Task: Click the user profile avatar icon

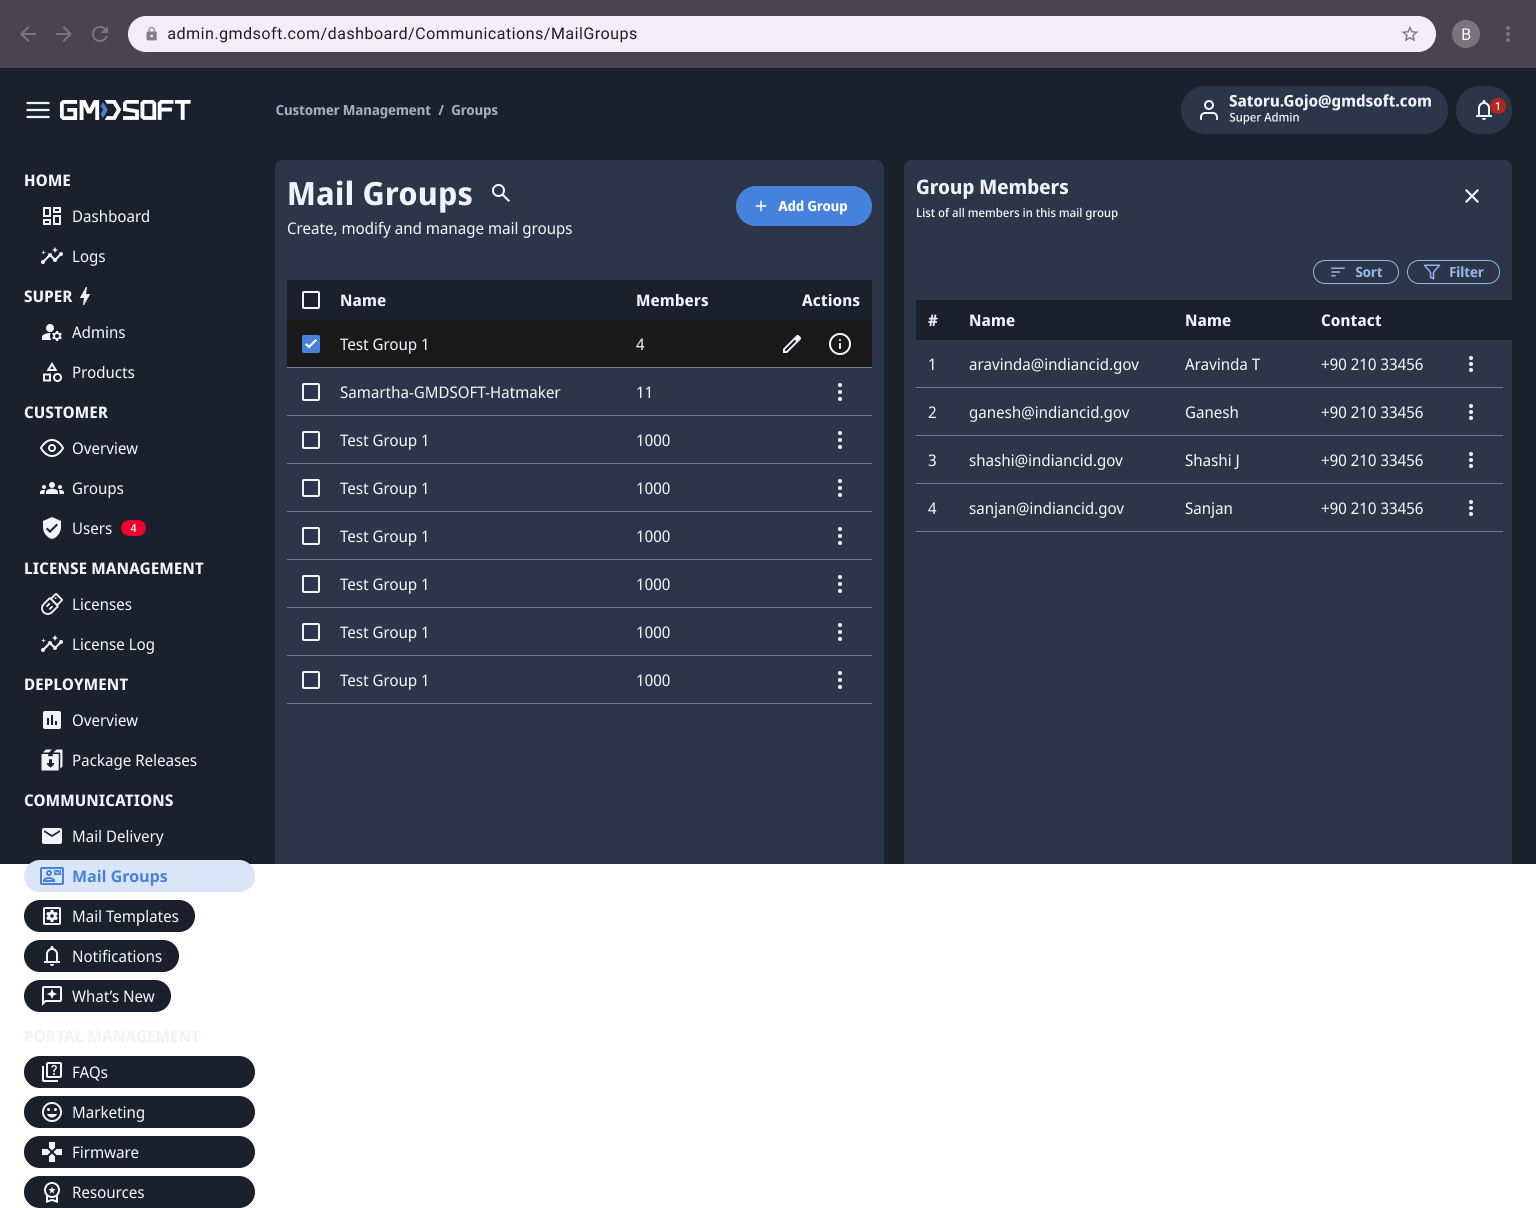Action: [x=1209, y=110]
